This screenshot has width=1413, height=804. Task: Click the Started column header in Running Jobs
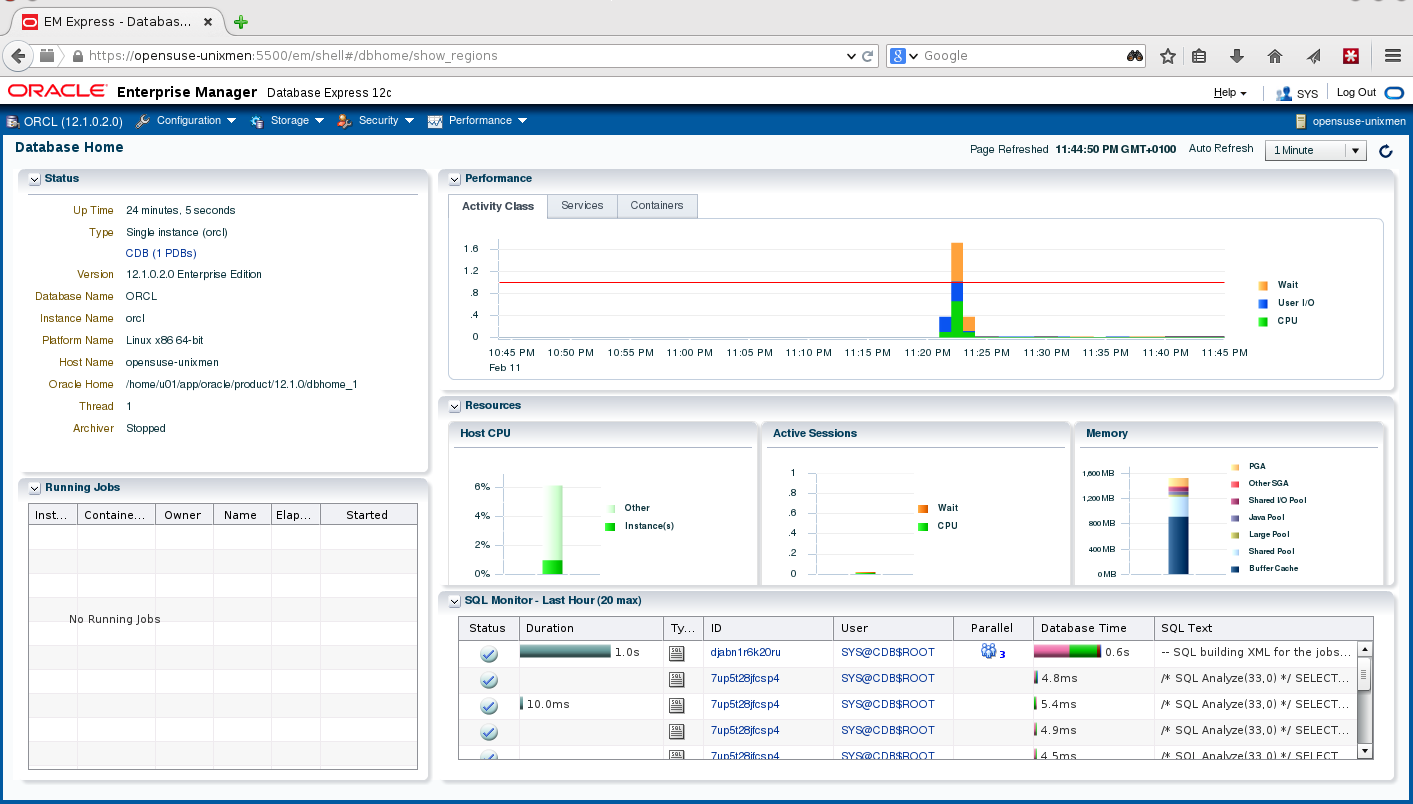point(368,515)
